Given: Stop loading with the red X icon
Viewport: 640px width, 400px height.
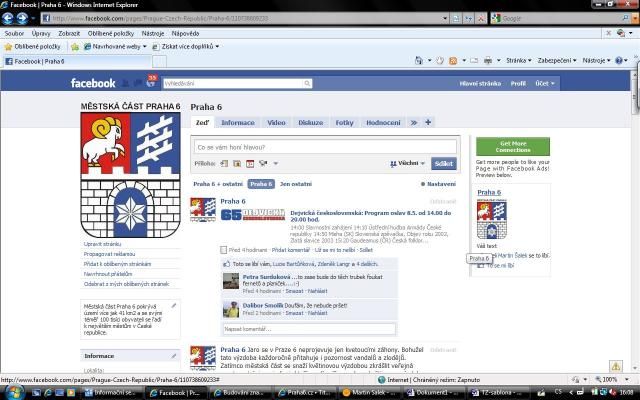Looking at the screenshot, I should 481,18.
